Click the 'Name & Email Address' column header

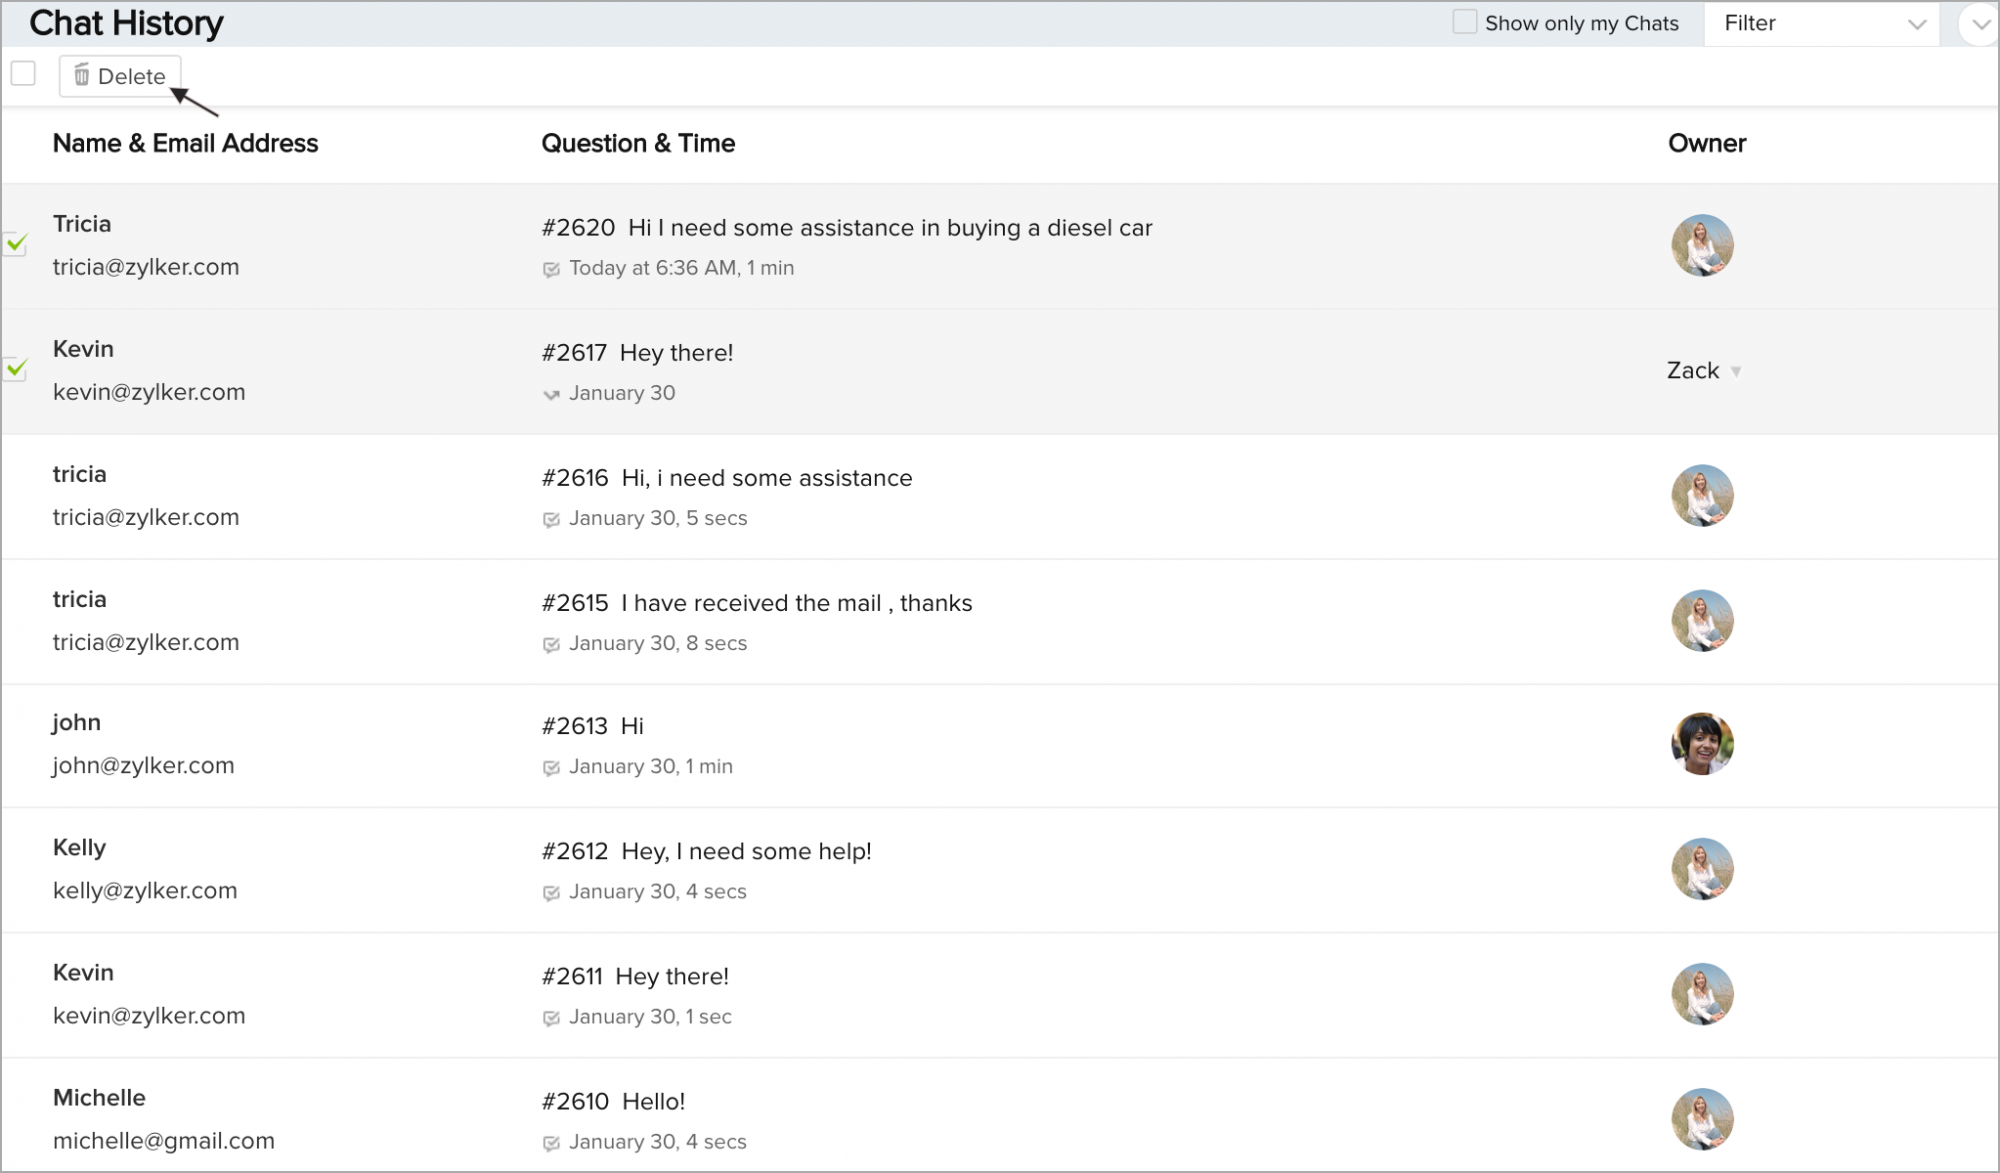185,143
